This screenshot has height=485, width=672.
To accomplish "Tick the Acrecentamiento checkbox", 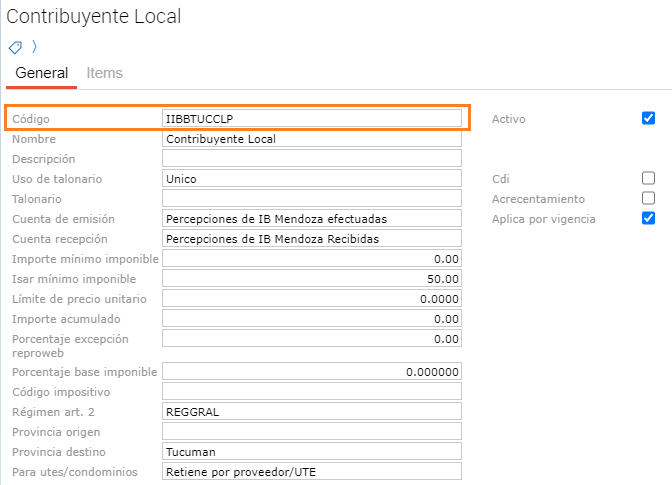I will coord(648,198).
